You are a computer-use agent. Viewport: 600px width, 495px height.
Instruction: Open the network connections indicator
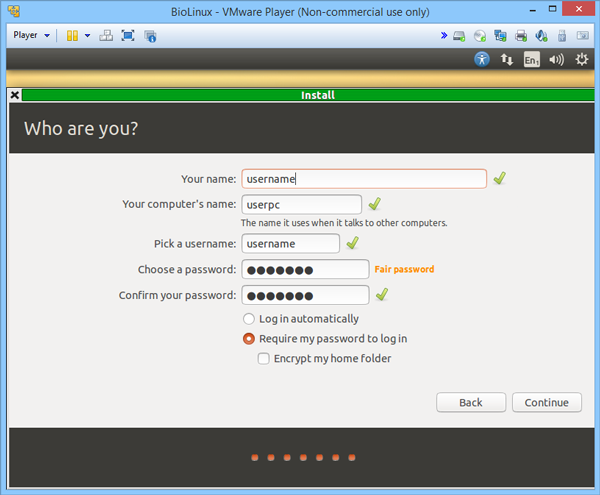tap(507, 59)
